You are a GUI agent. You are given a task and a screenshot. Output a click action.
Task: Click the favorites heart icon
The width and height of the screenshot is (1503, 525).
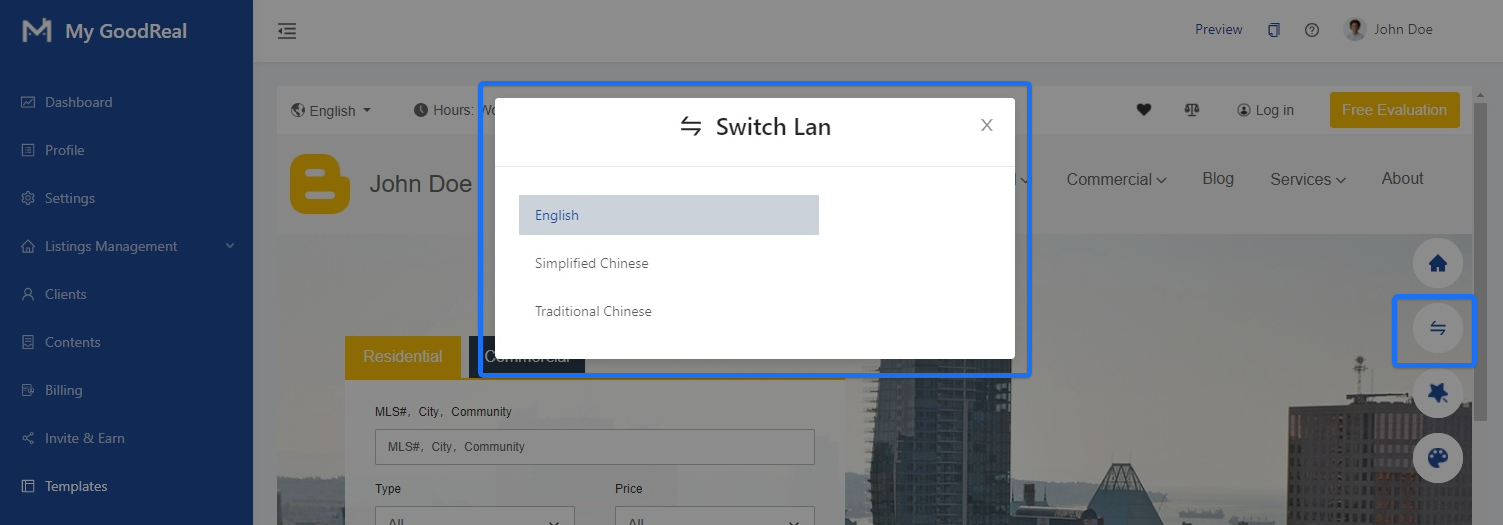coord(1144,110)
